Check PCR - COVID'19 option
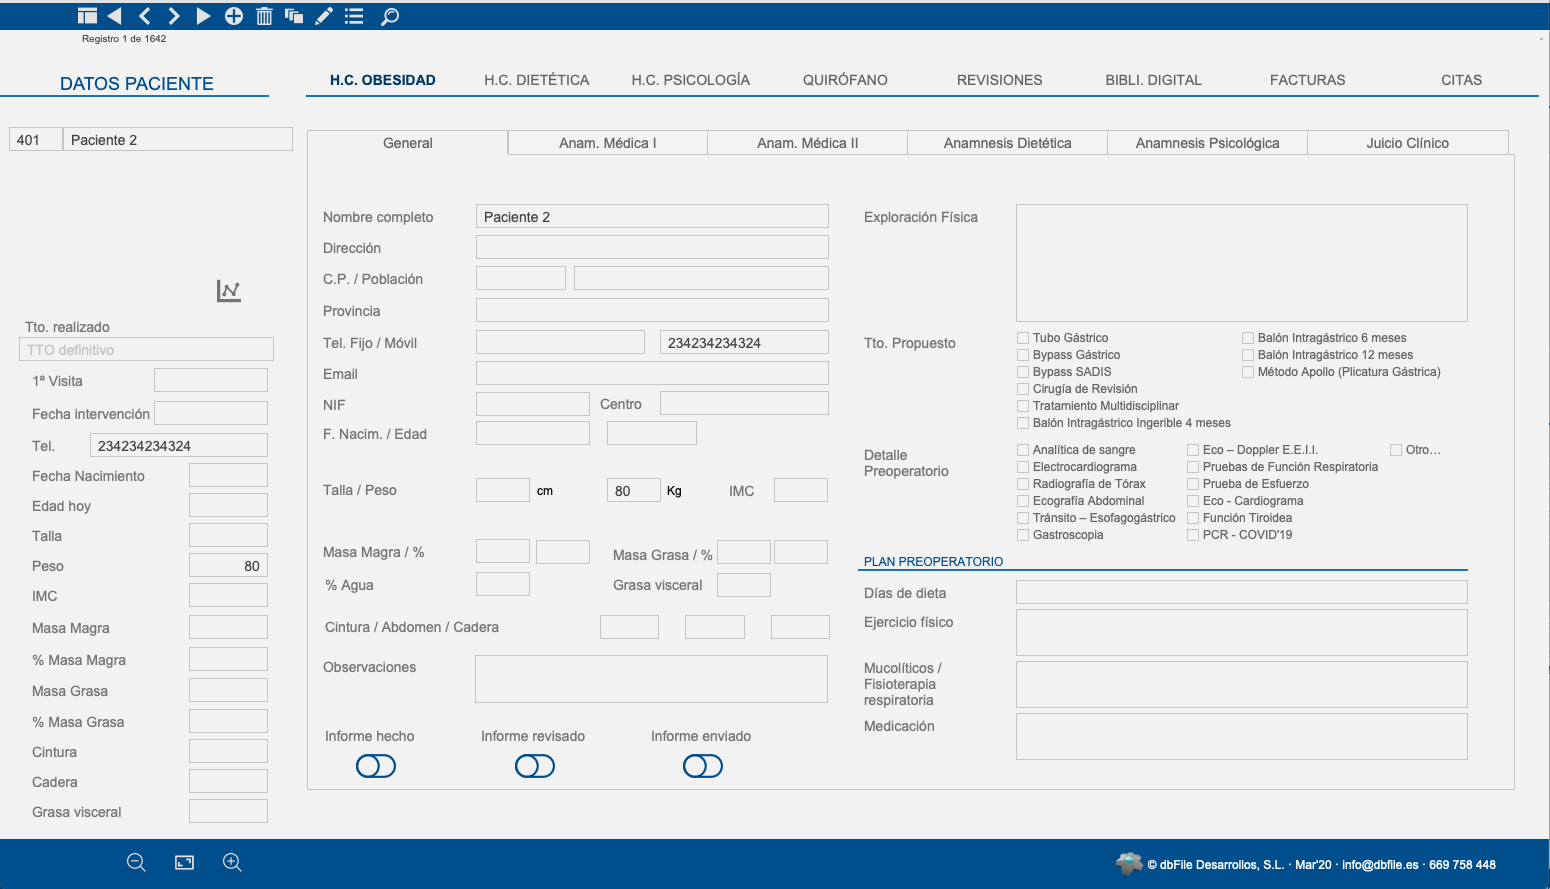This screenshot has height=889, width=1550. pos(1193,535)
